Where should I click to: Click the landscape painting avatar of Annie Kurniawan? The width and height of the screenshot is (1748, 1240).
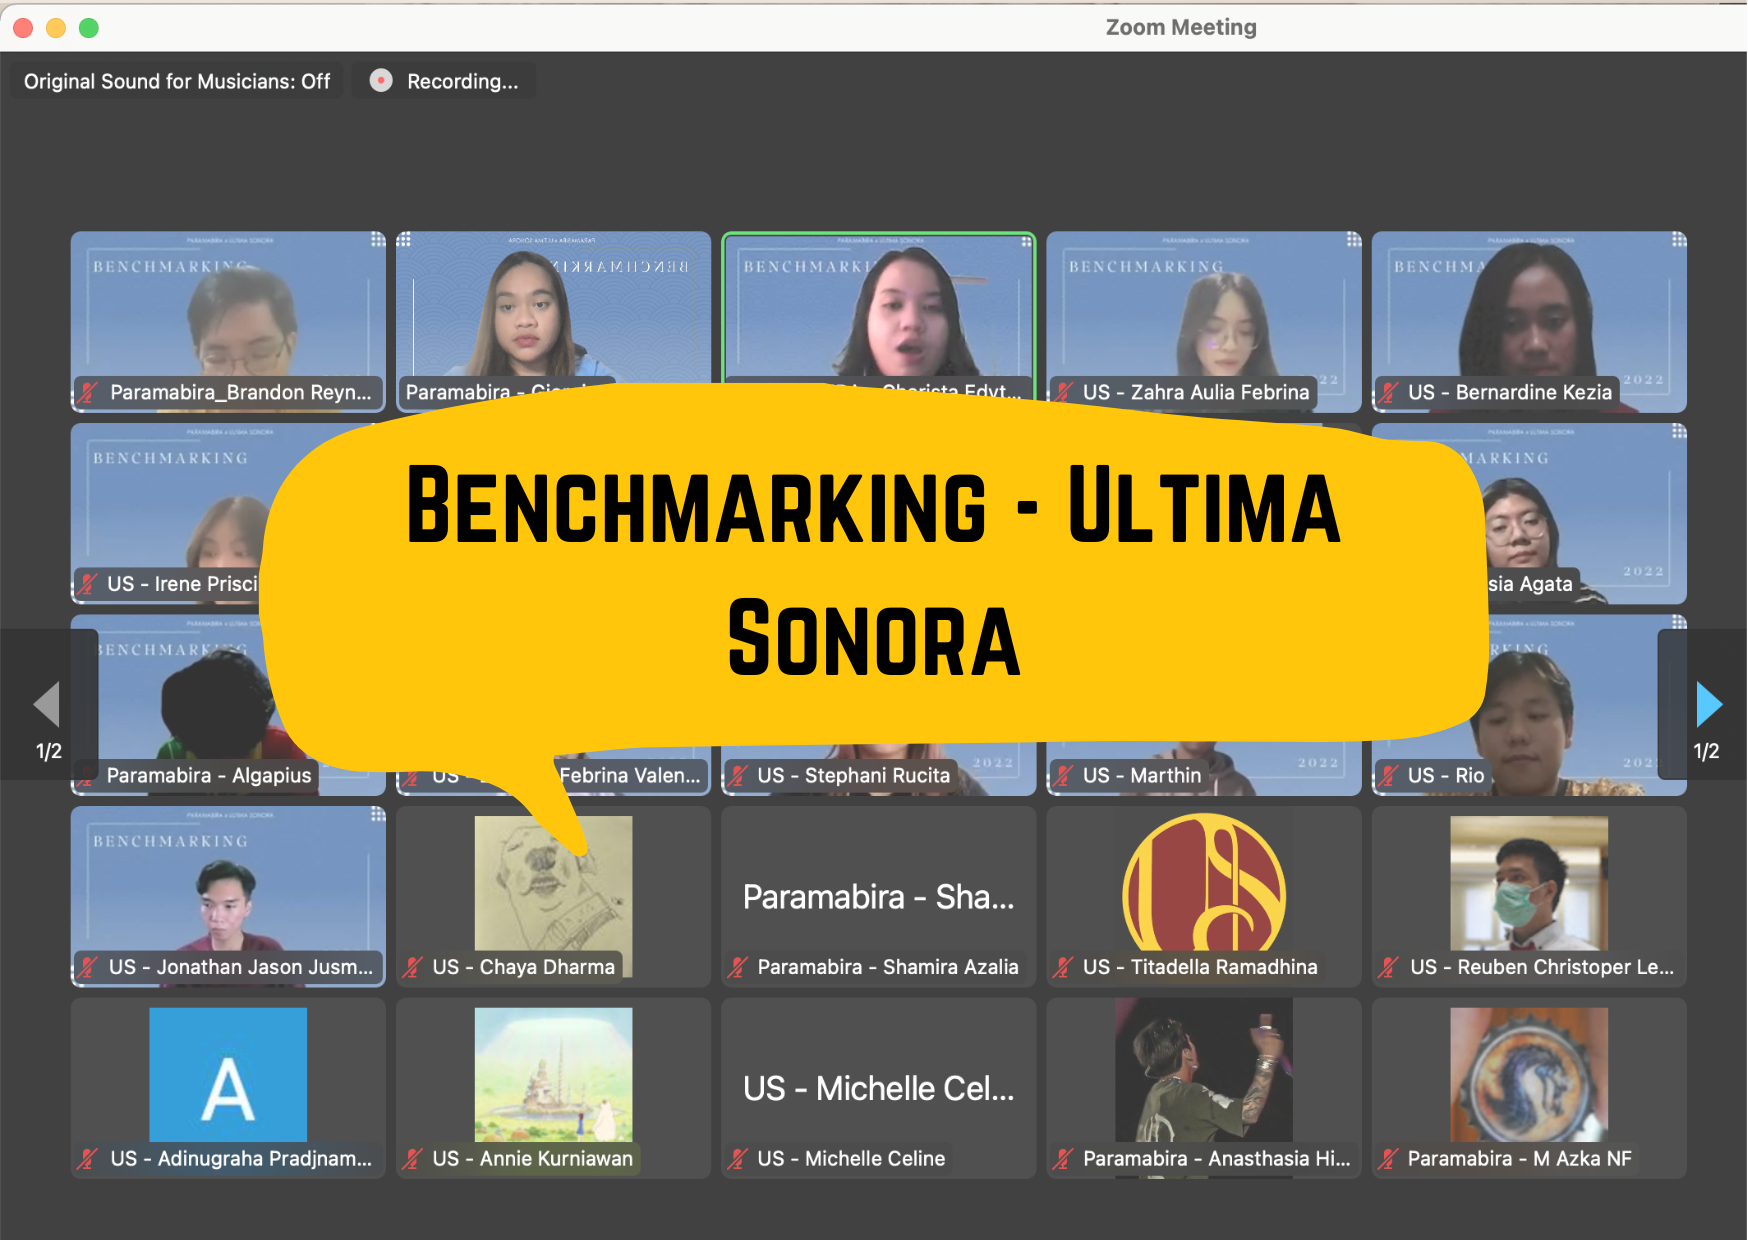coord(554,1075)
